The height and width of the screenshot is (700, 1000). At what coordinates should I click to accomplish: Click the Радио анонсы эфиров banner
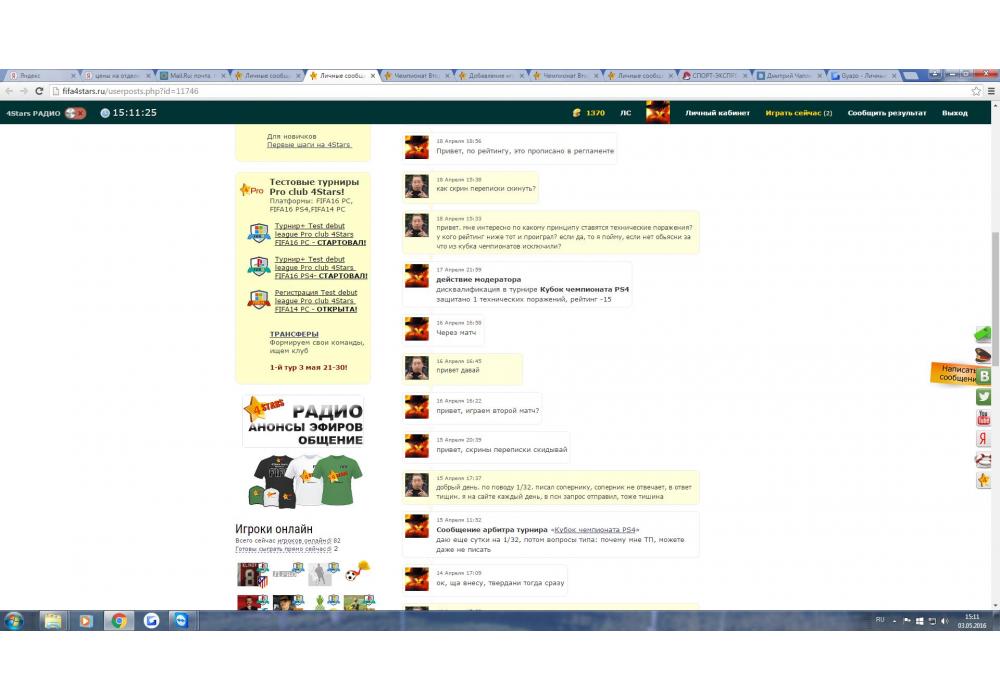[x=303, y=421]
